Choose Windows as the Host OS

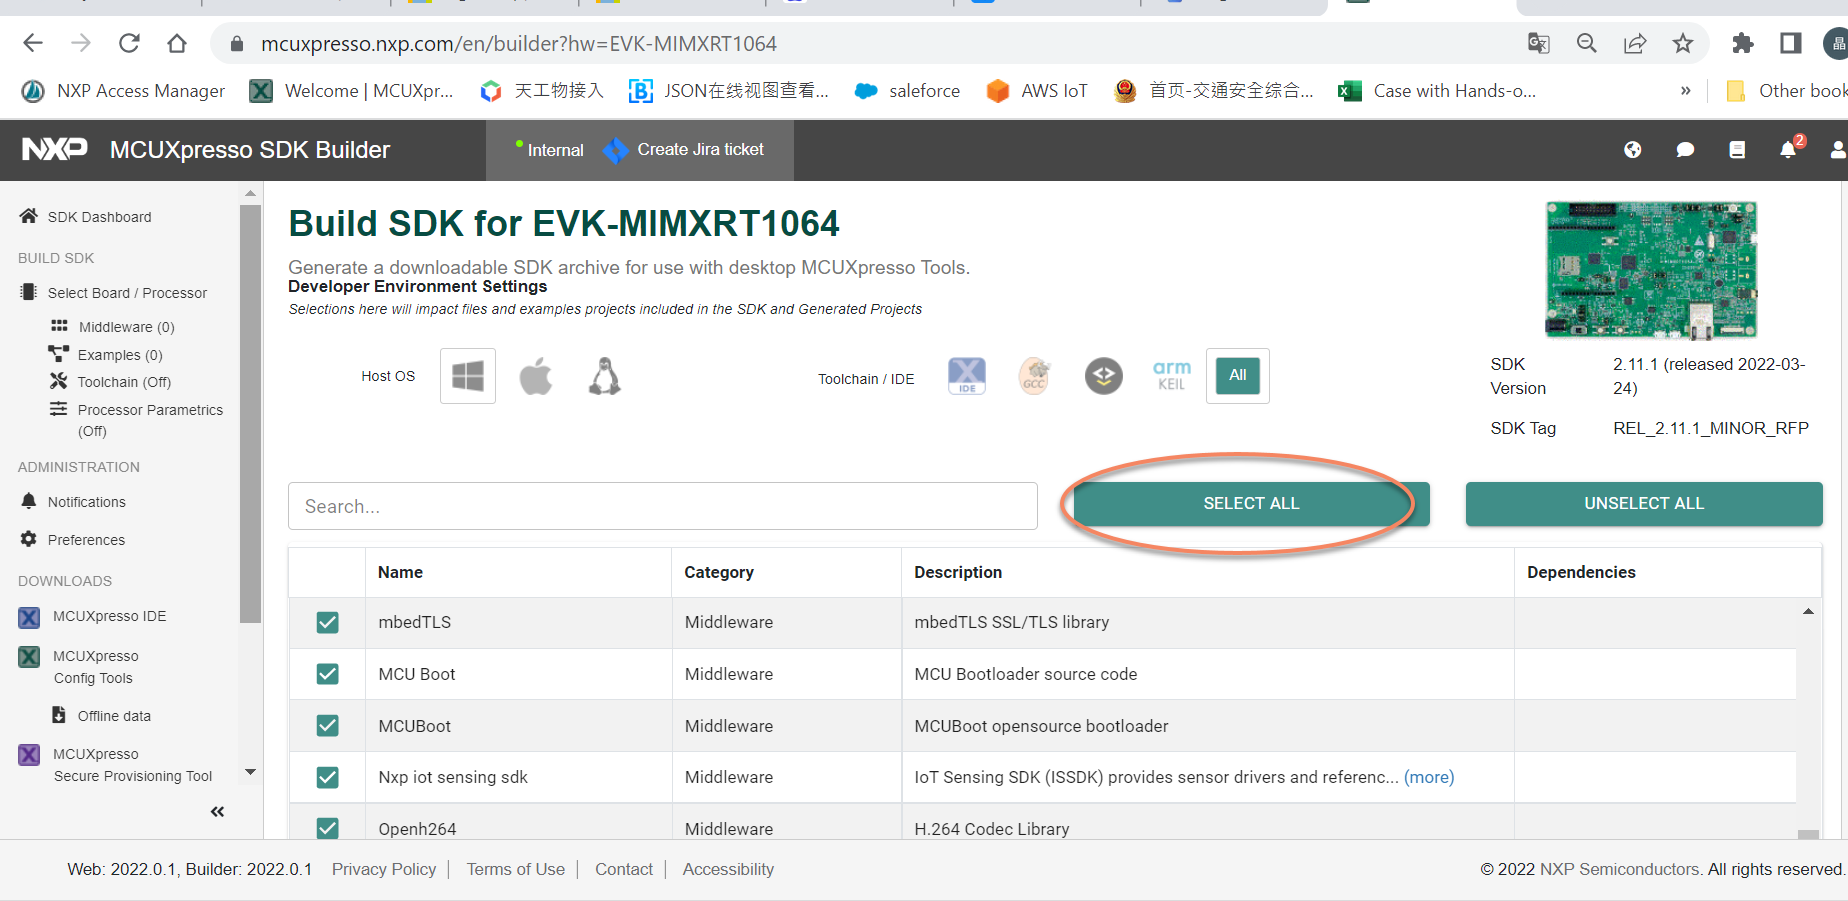point(467,376)
